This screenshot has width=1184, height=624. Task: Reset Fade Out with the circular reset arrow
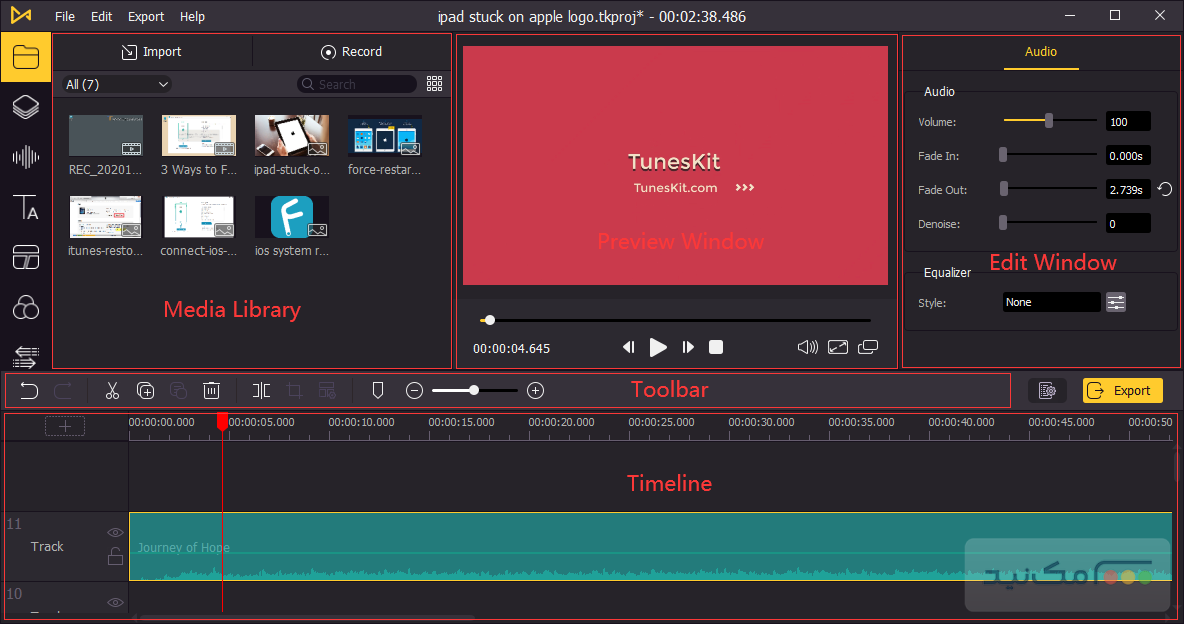pos(1163,189)
